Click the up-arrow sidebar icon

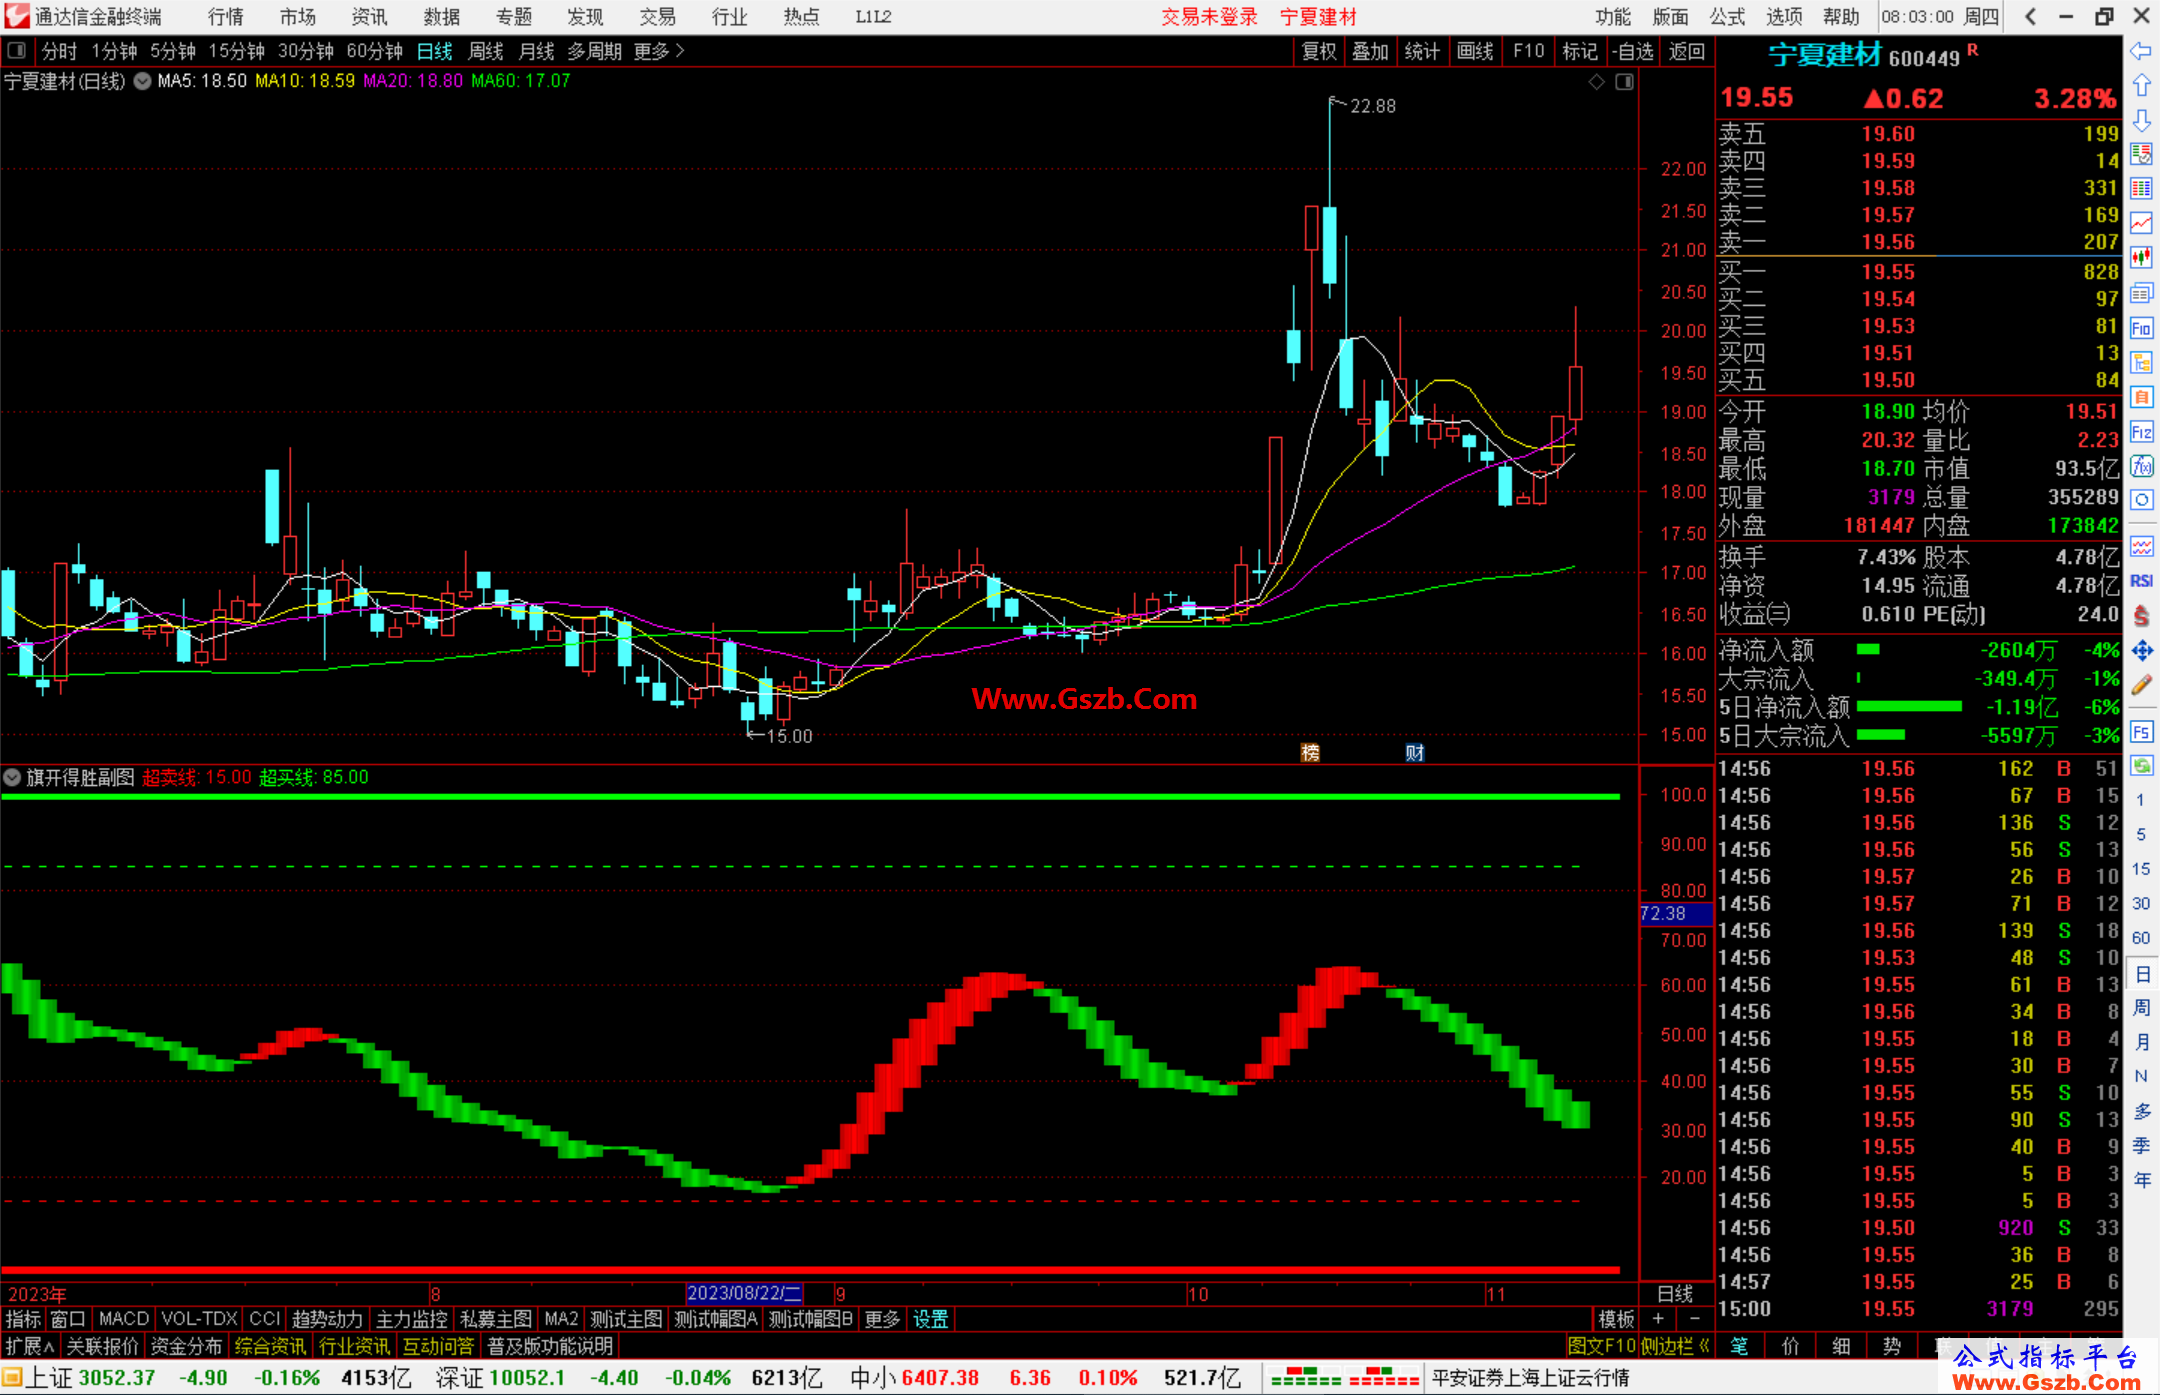[x=2141, y=86]
